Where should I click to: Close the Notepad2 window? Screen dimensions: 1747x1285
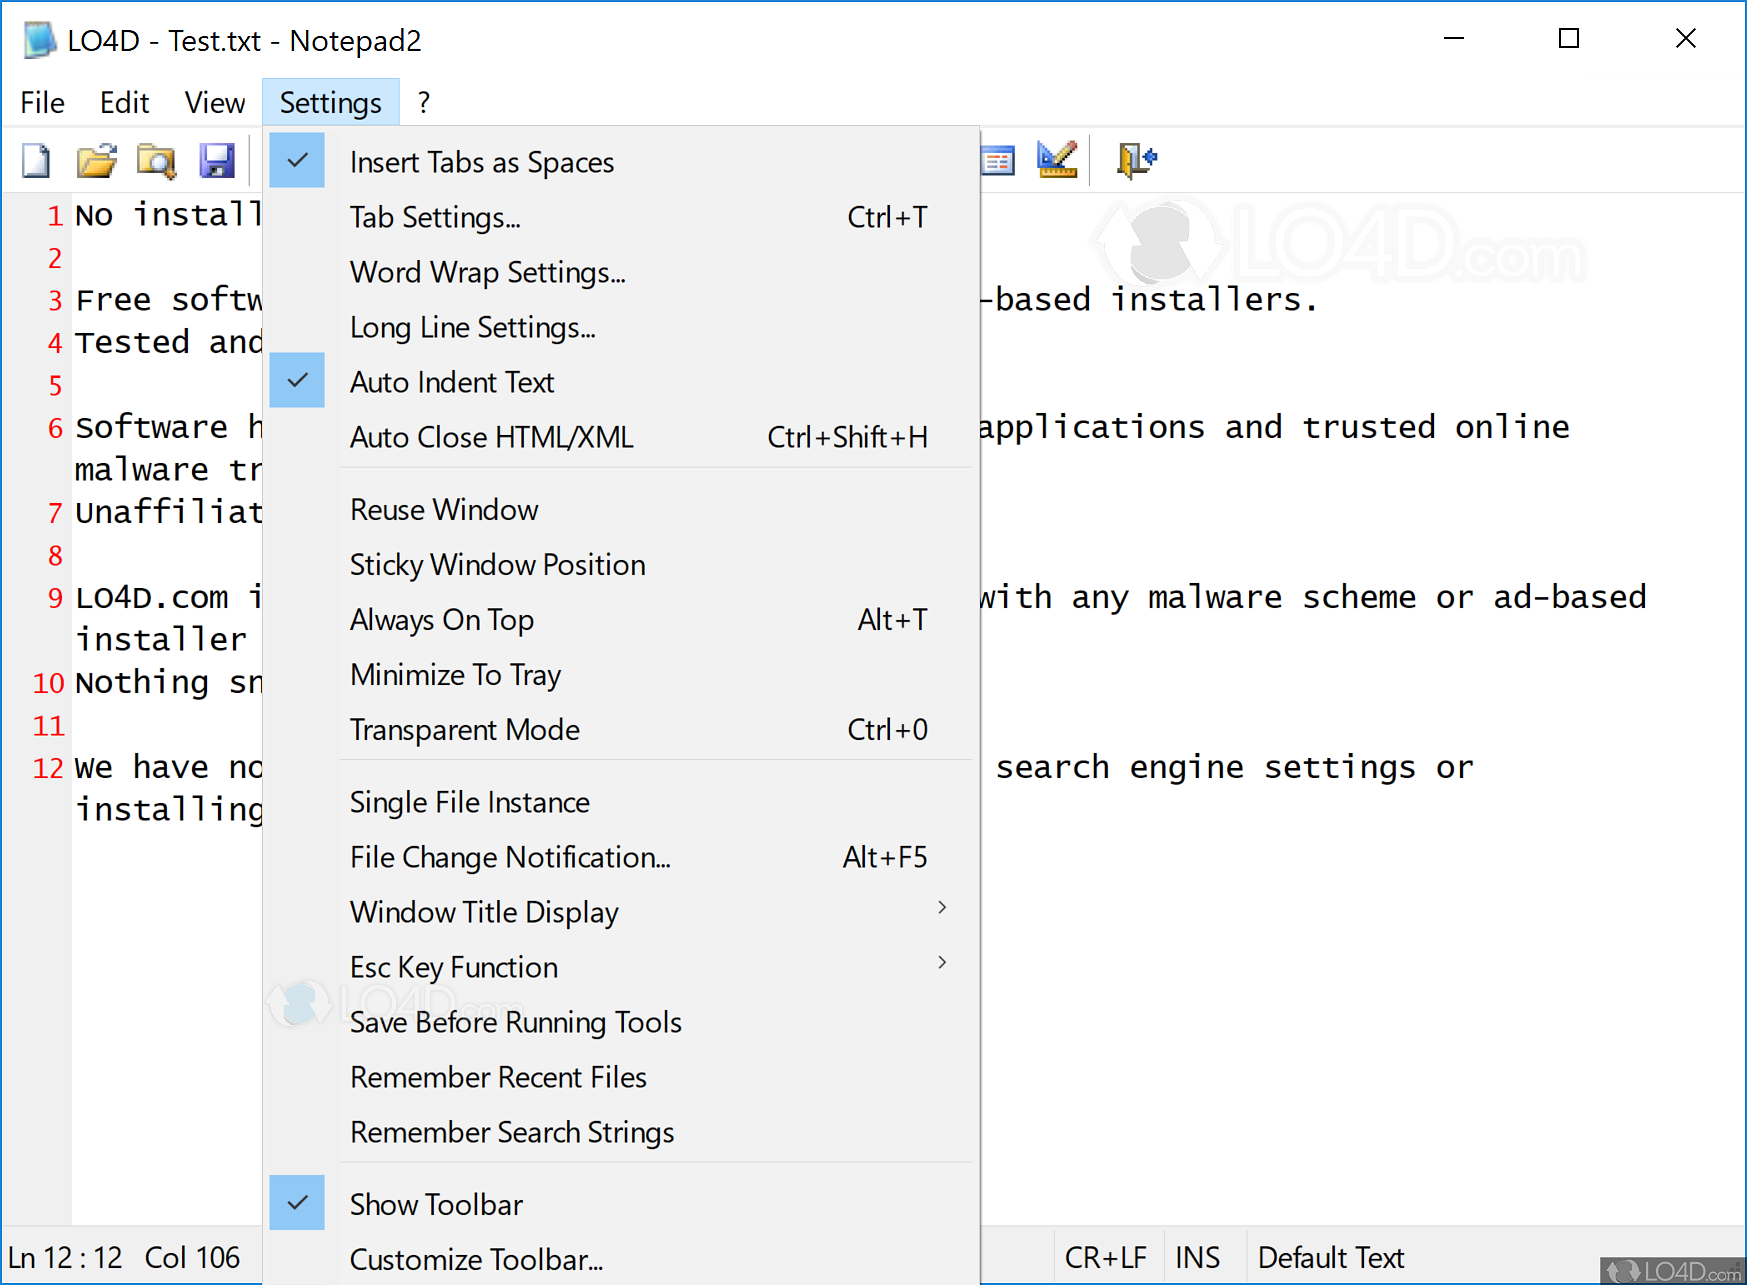(1686, 39)
